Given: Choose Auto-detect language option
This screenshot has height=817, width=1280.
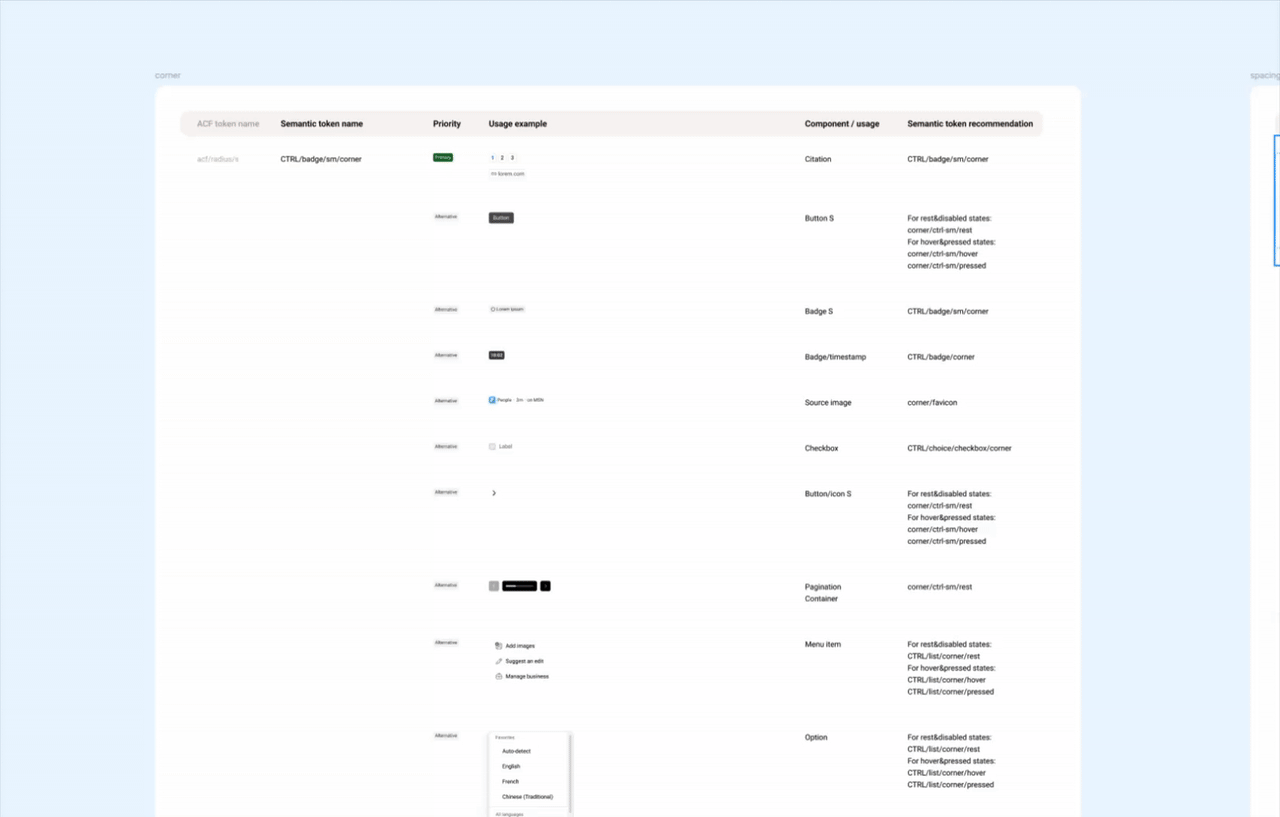Looking at the screenshot, I should [516, 751].
